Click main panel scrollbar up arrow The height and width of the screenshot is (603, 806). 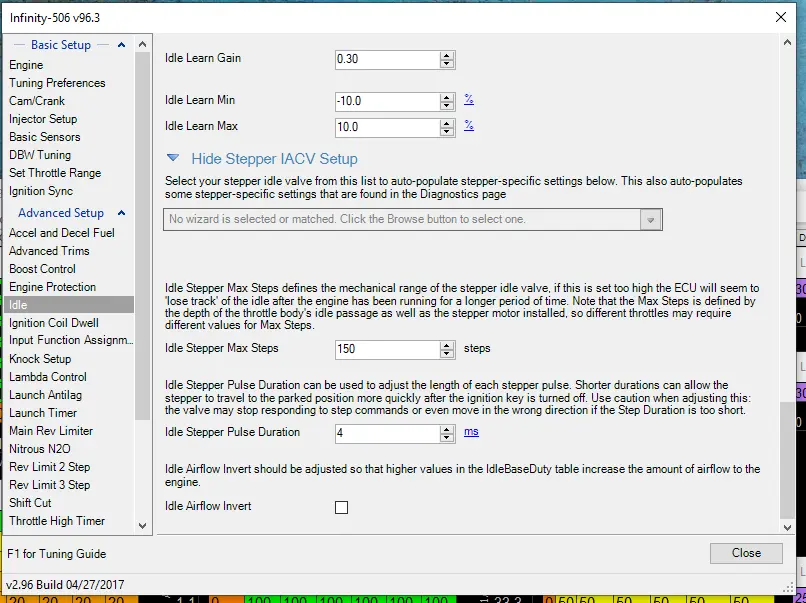pos(787,43)
